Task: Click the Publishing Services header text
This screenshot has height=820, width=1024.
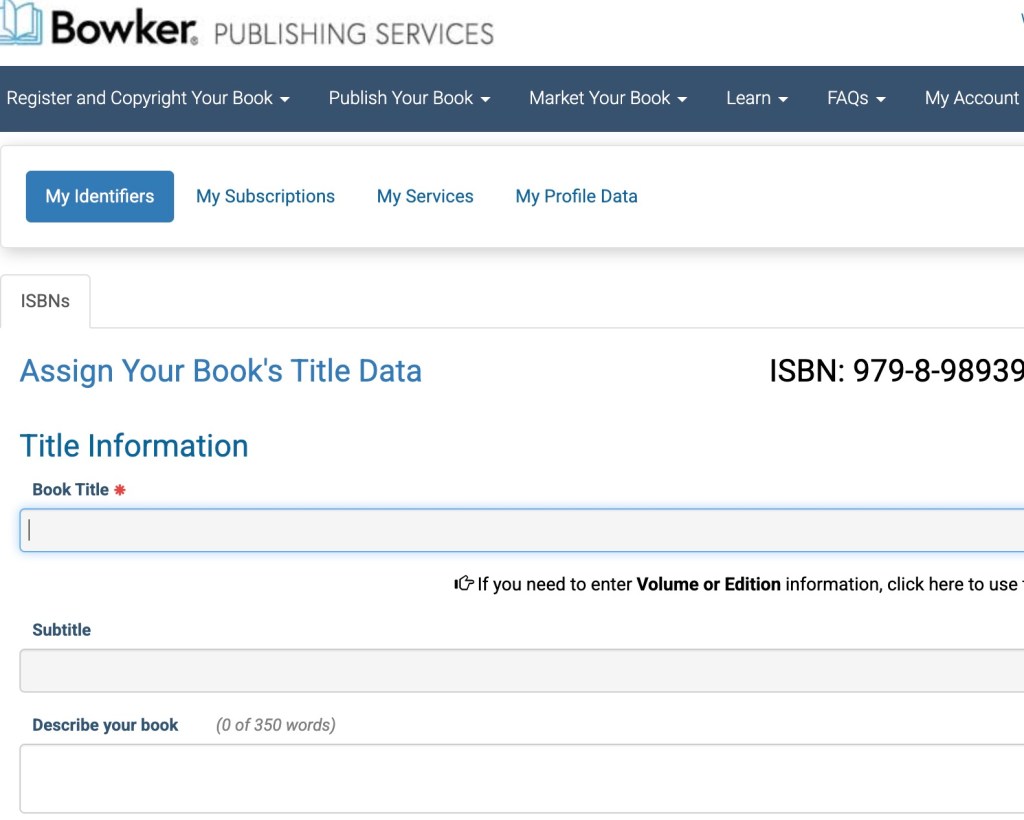Action: point(354,32)
